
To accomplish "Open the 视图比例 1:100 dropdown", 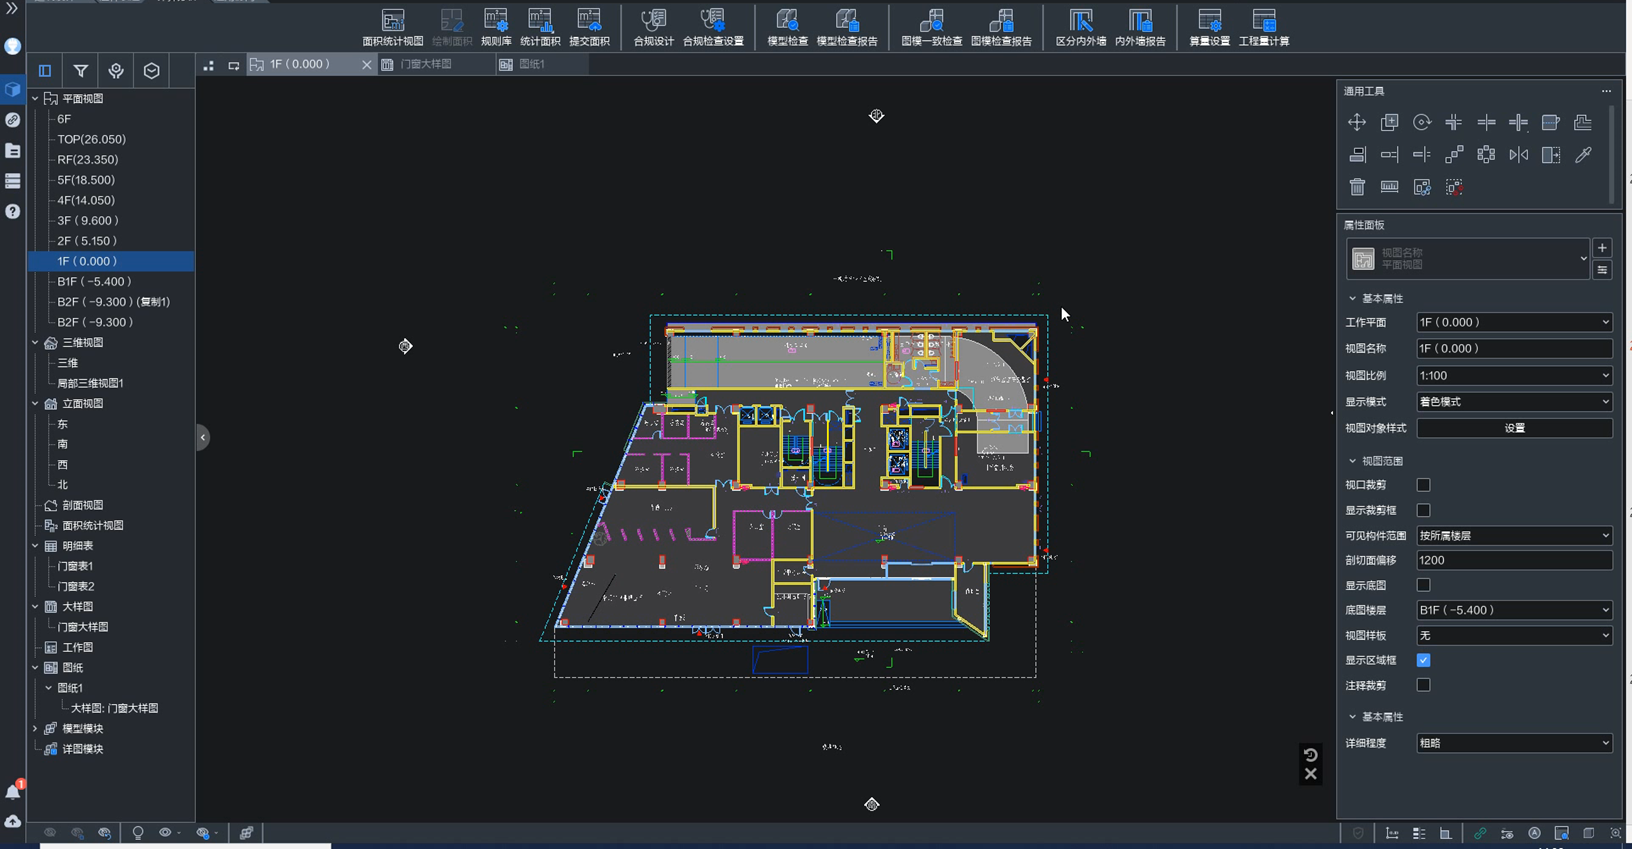I will coord(1514,375).
